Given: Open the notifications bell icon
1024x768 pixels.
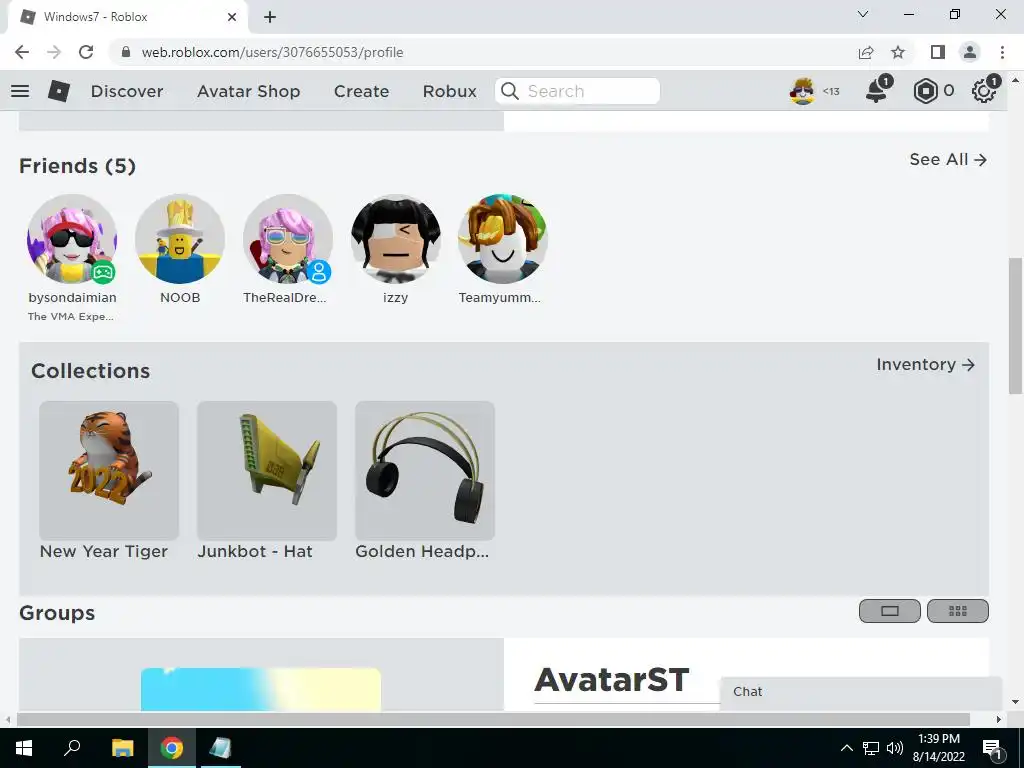Looking at the screenshot, I should [876, 91].
